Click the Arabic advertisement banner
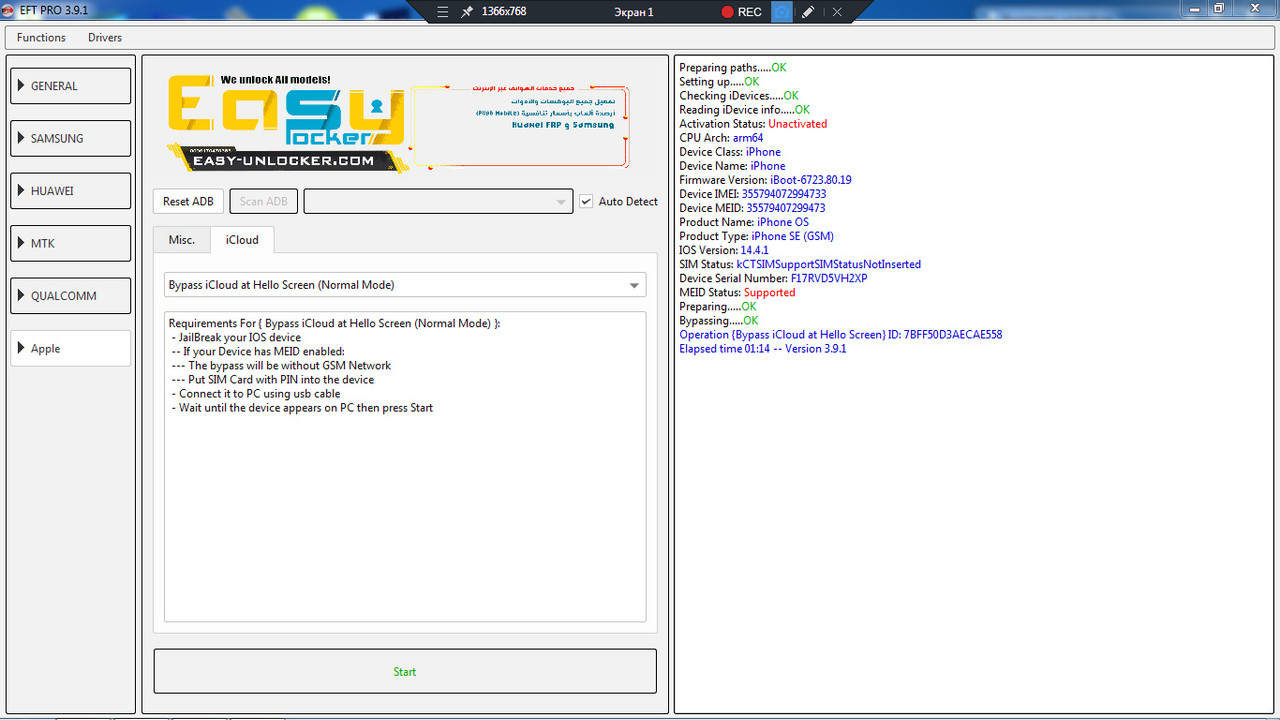1280x720 pixels. (x=520, y=125)
